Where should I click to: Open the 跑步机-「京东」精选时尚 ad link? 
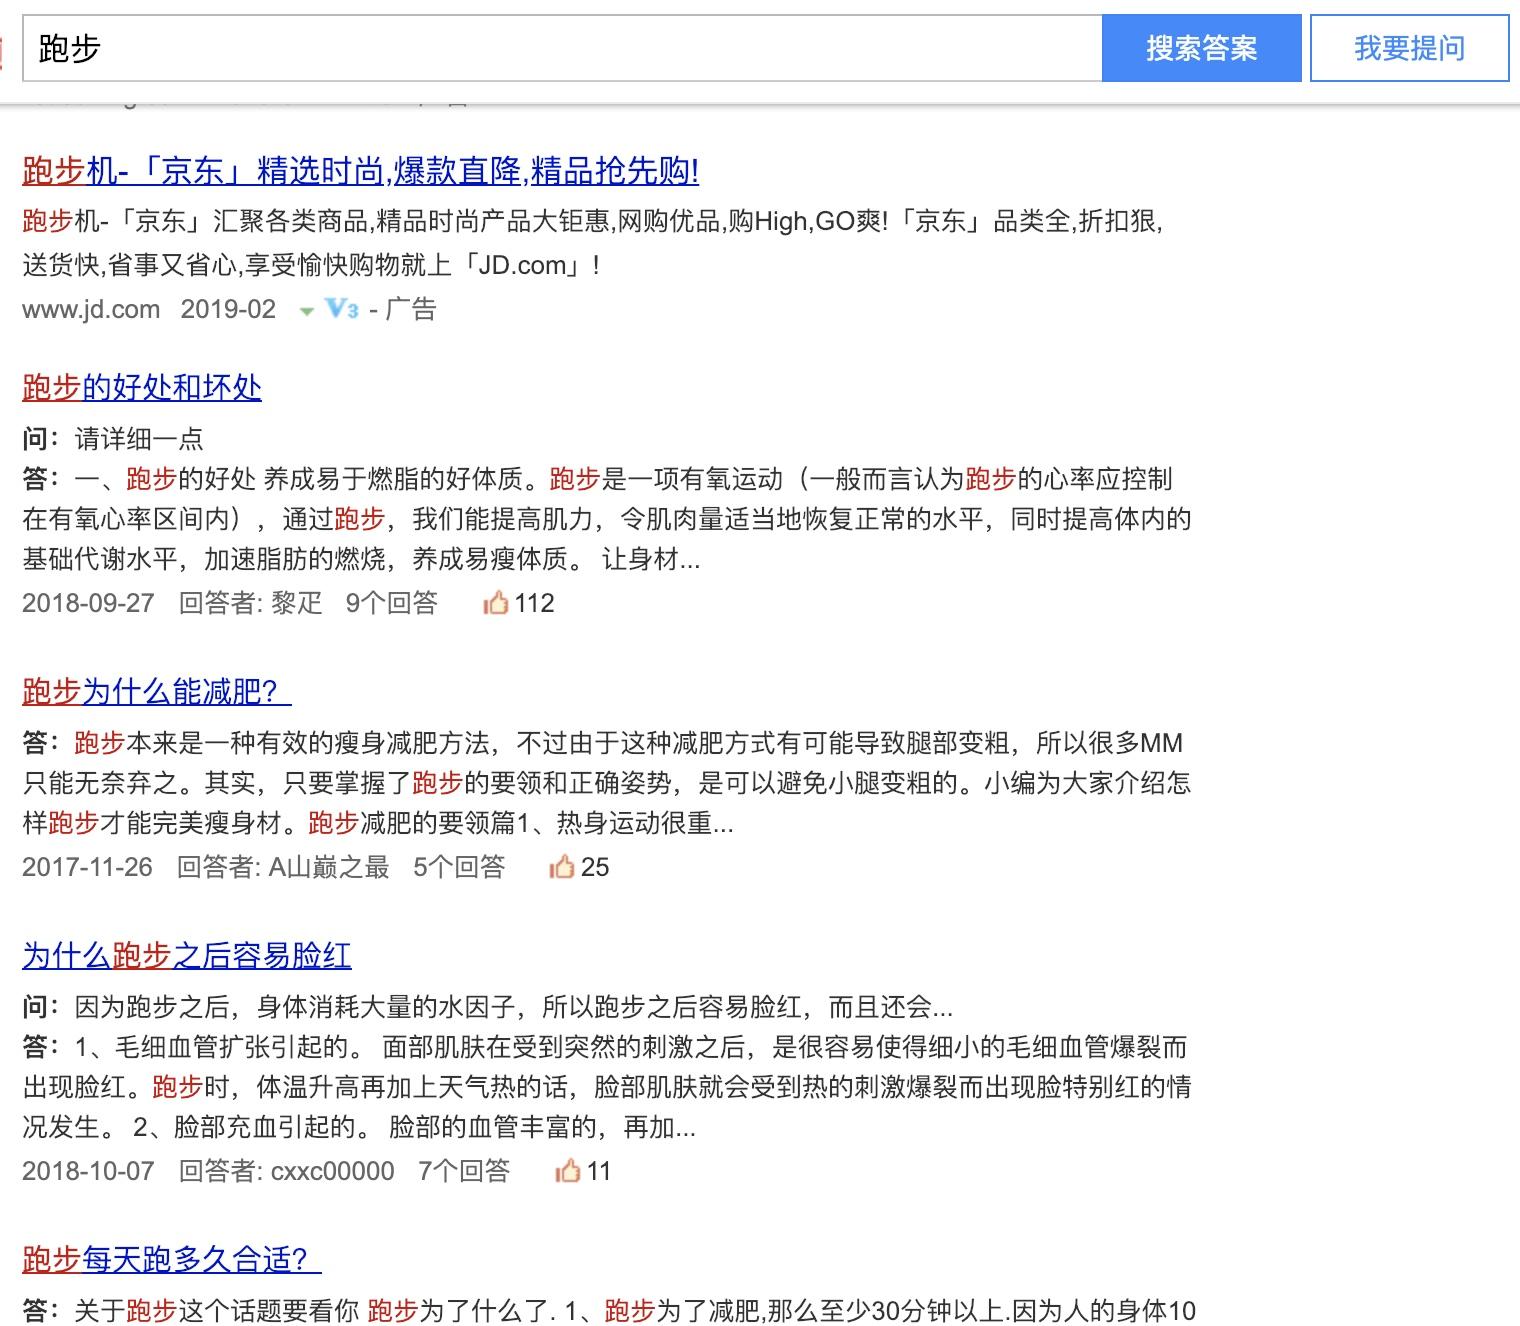tap(360, 171)
